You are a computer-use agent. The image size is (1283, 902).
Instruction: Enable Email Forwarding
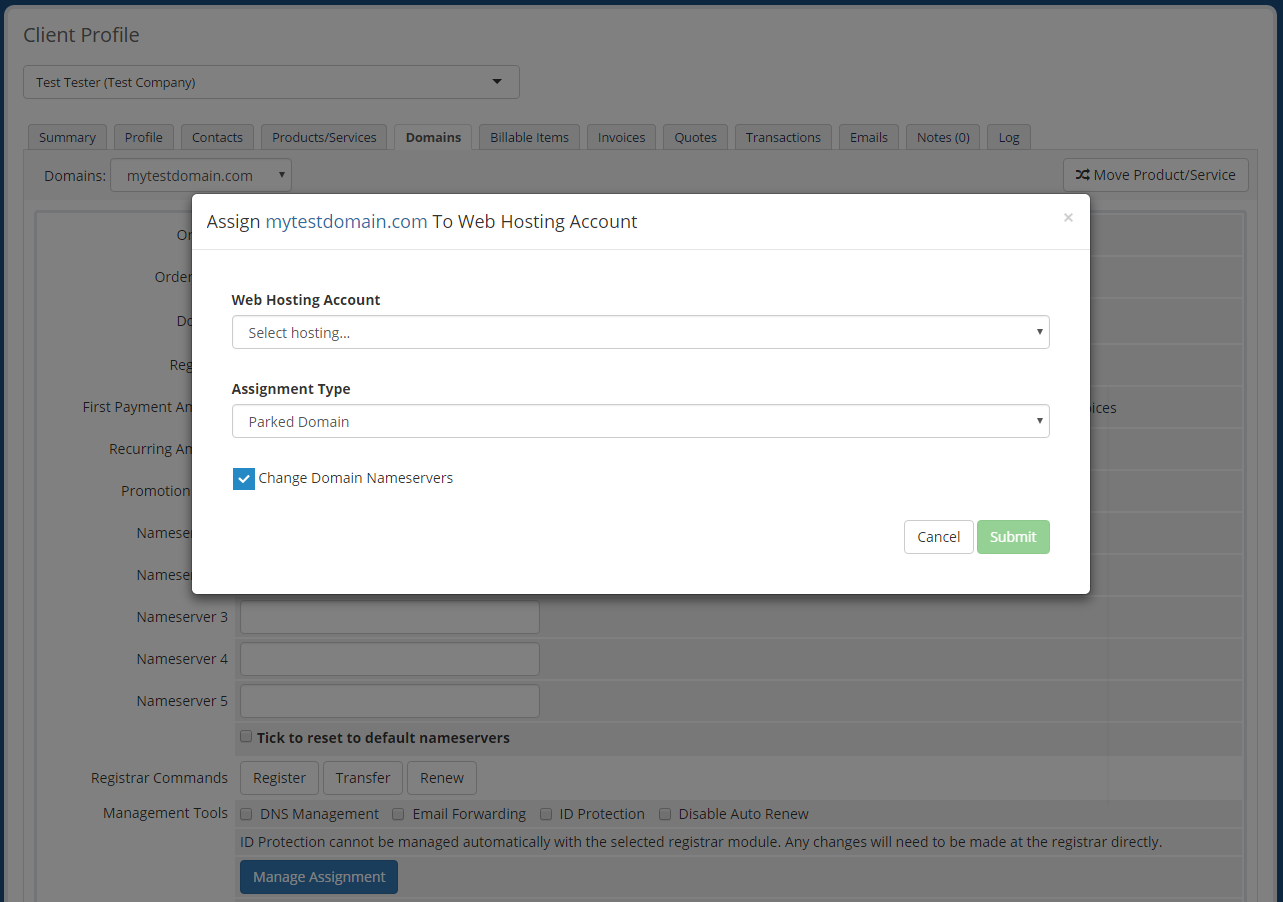pyautogui.click(x=398, y=814)
